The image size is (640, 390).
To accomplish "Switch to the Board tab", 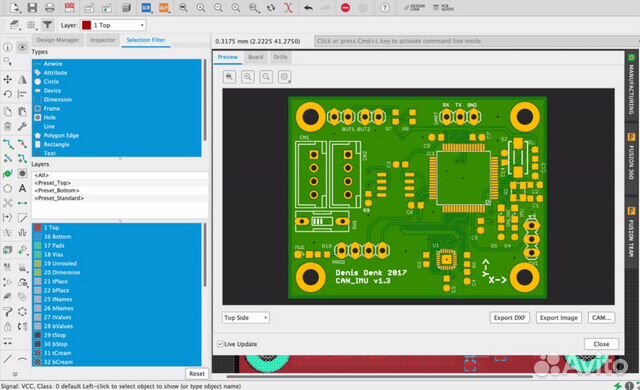I will (x=256, y=57).
